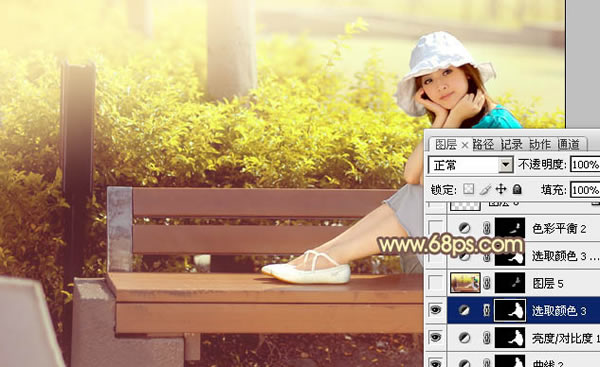Click adjustment icon of 亮度/对比度 layer
The image size is (600, 367).
tap(464, 338)
